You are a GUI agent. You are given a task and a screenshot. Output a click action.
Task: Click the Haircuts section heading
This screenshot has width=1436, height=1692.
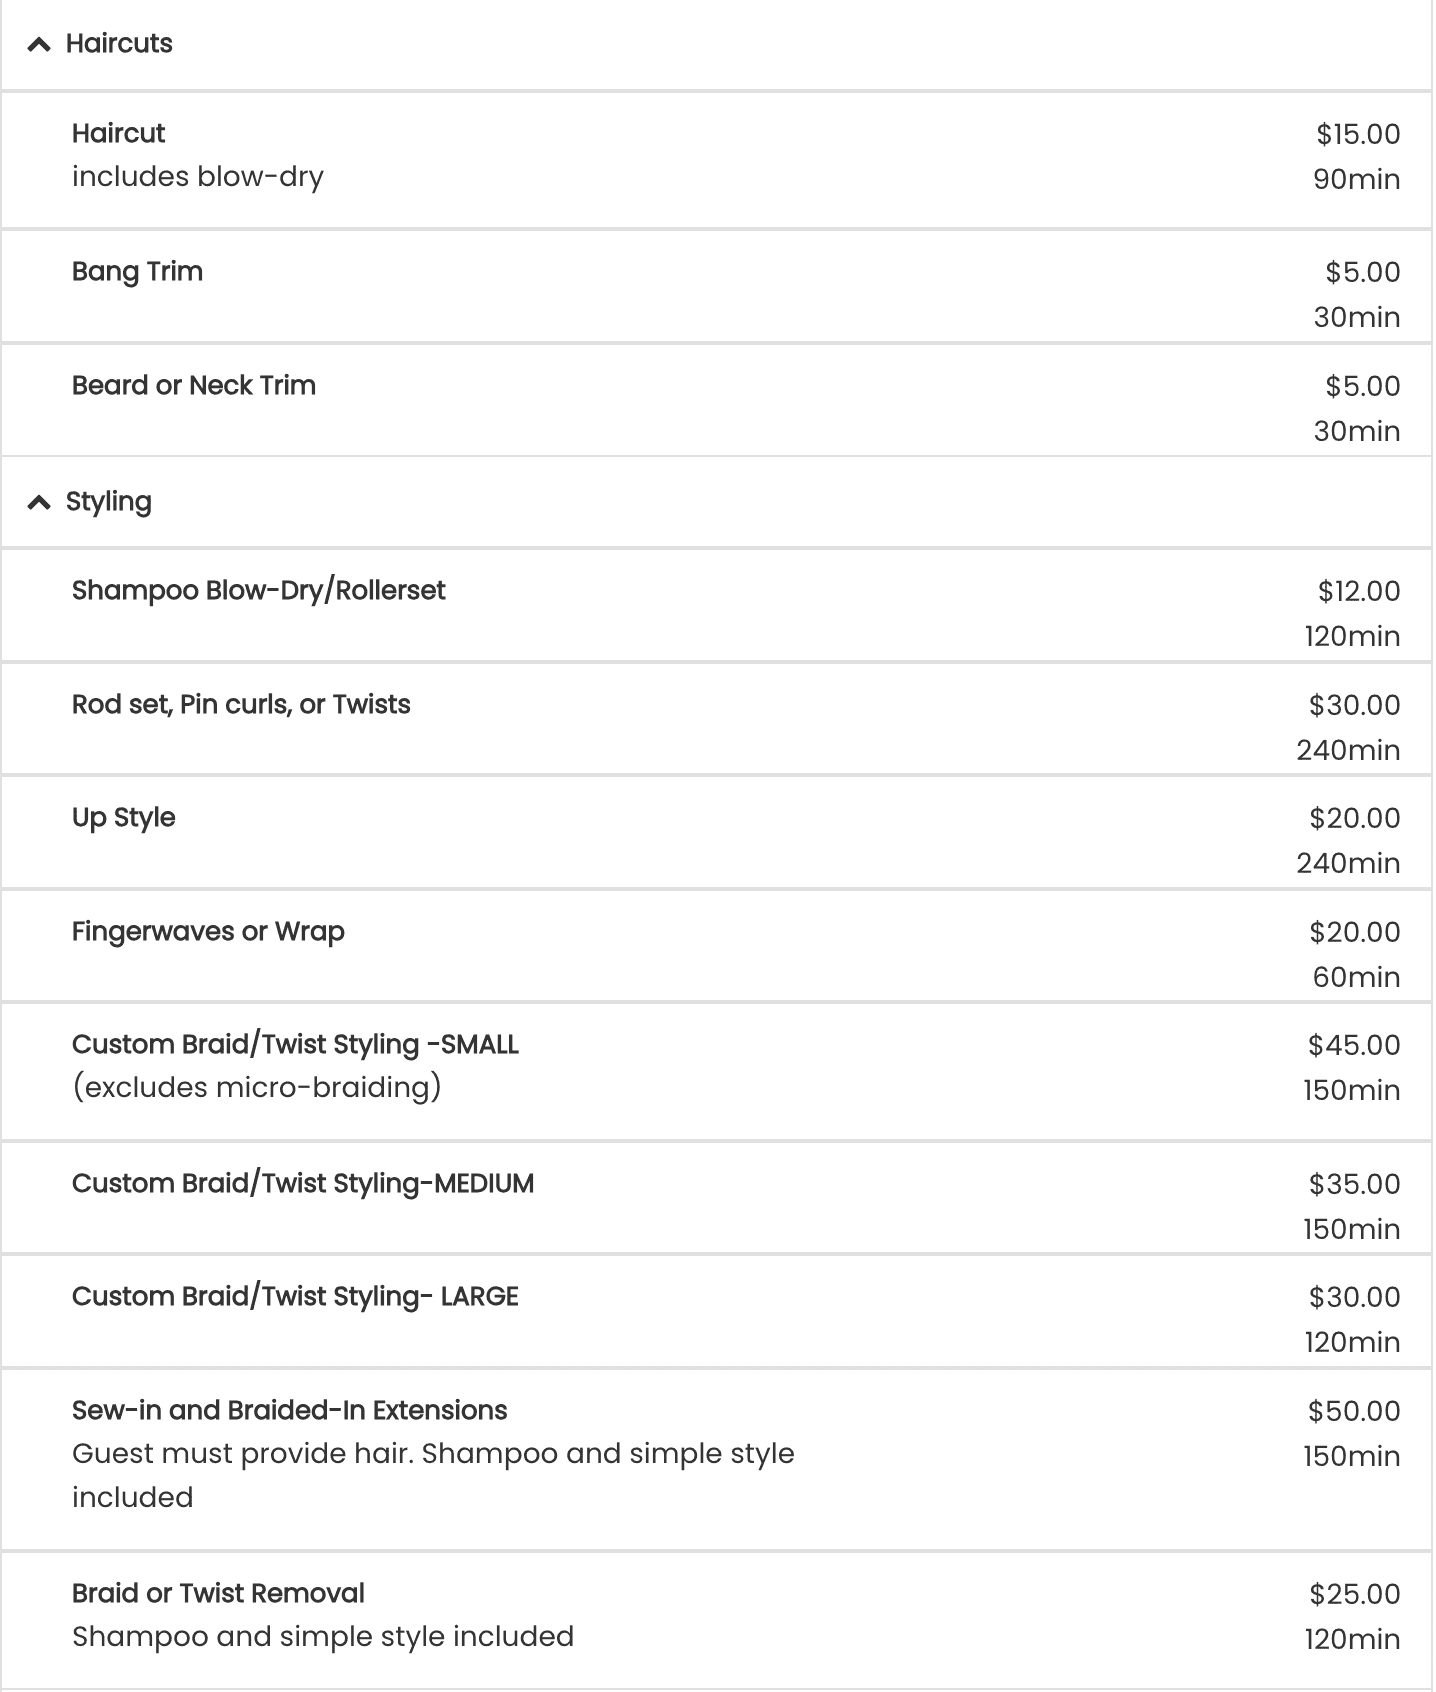tap(119, 44)
